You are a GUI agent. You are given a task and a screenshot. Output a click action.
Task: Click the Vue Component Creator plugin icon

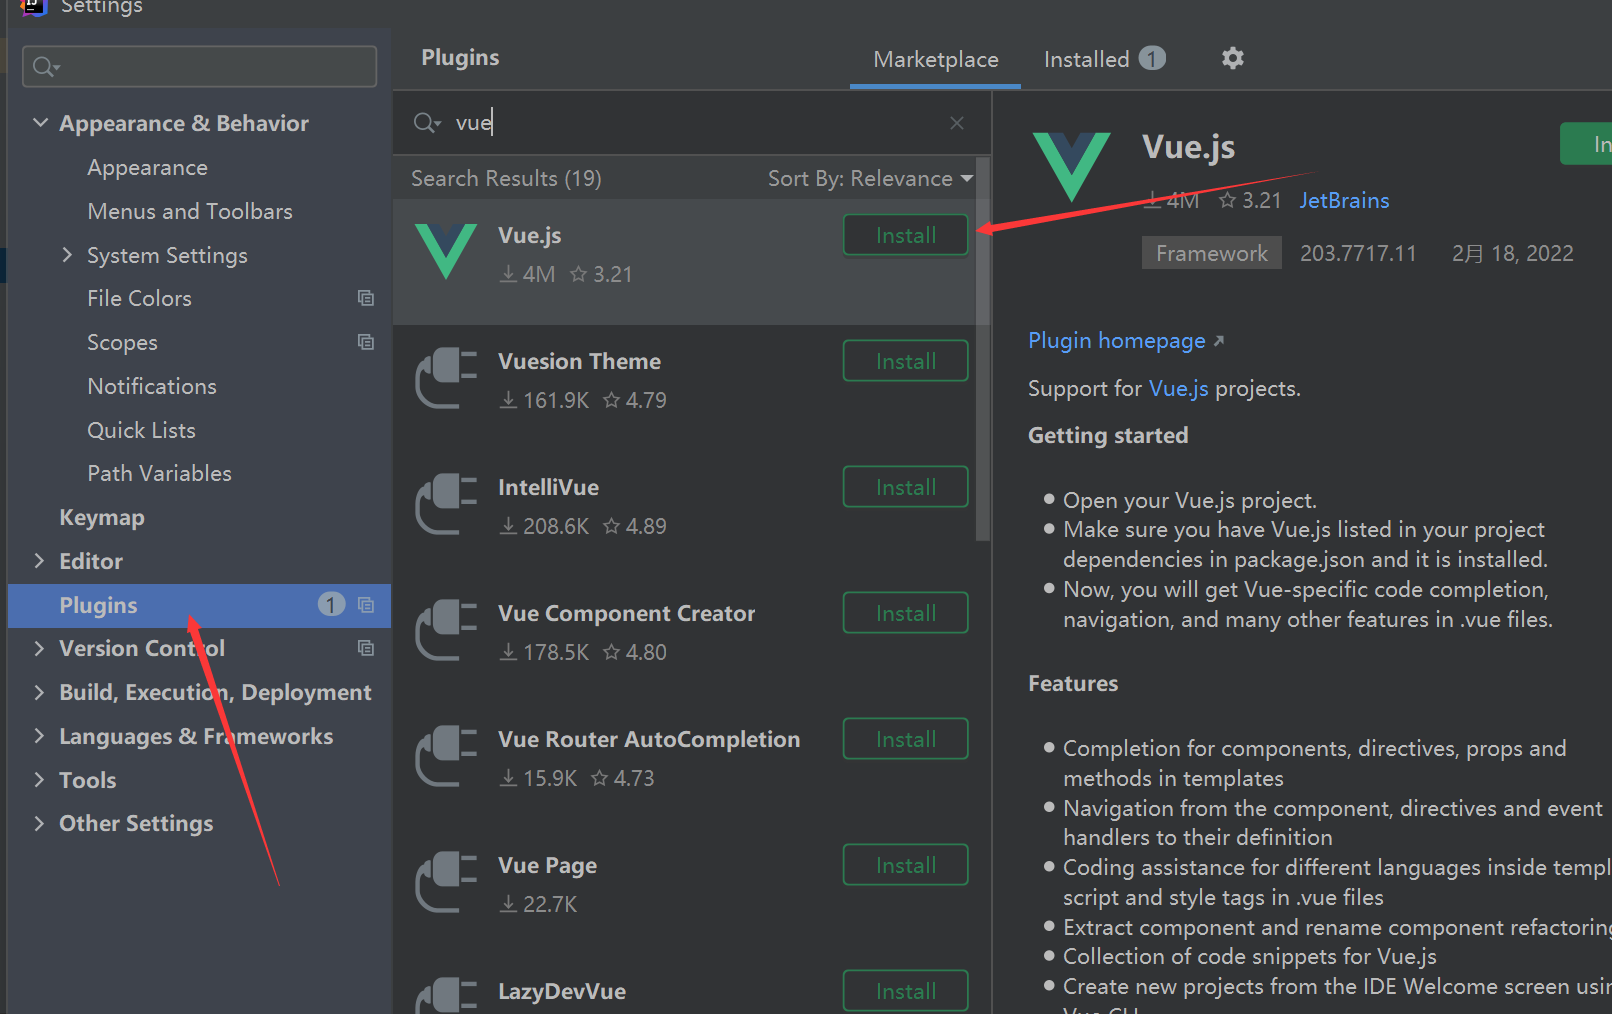[x=446, y=629]
